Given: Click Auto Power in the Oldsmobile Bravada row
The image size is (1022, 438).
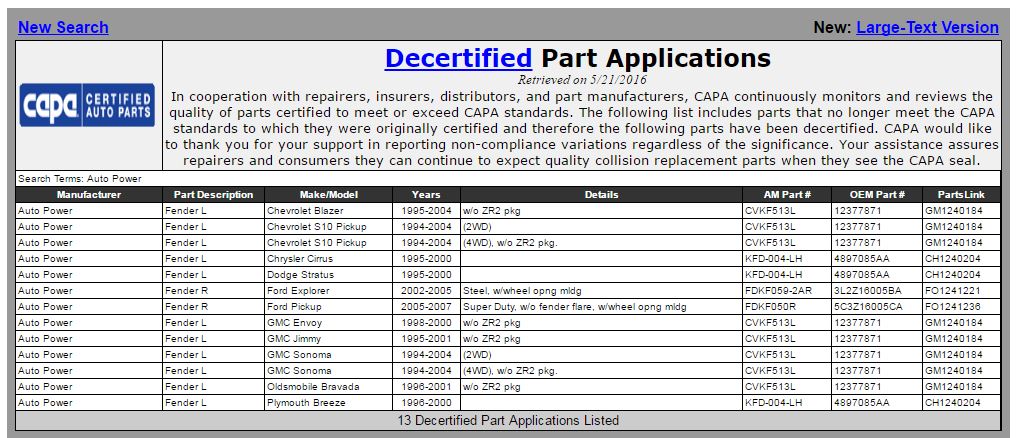Looking at the screenshot, I should tap(89, 387).
